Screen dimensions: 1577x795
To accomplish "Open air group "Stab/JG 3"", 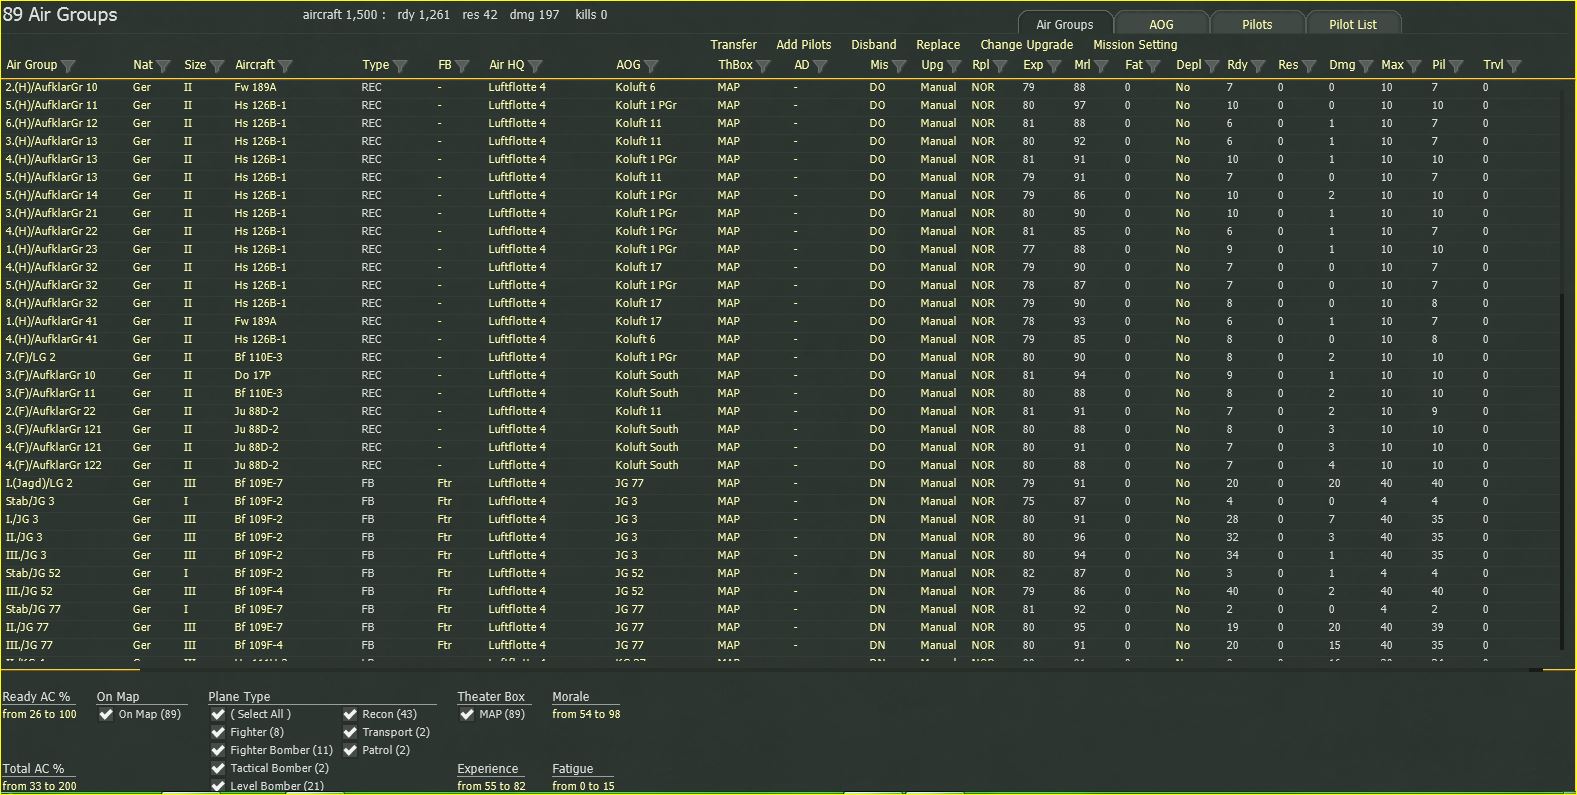I will 30,502.
